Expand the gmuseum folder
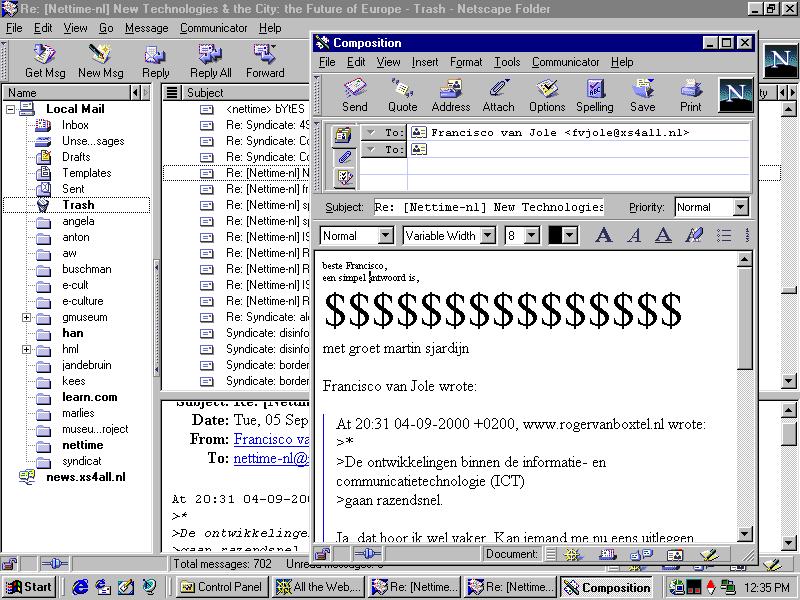800x600 pixels. coord(26,317)
